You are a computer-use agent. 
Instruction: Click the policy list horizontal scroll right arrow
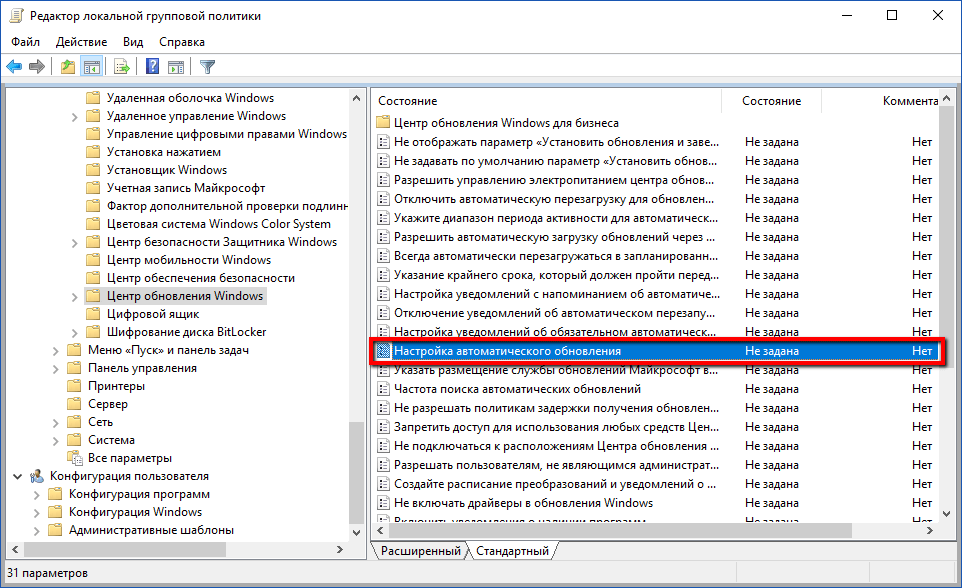(x=930, y=530)
